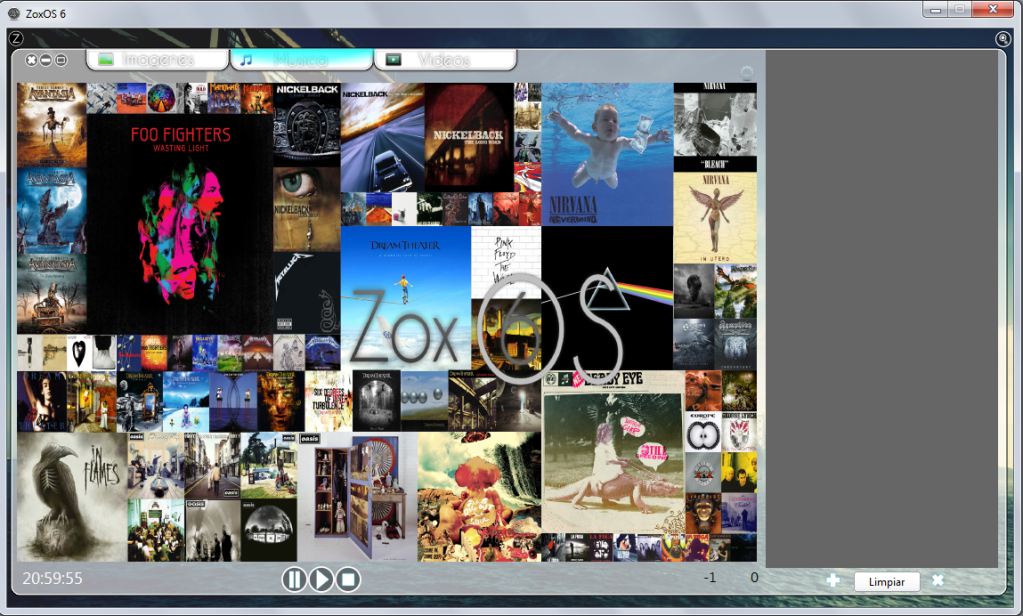Select Dream Theater Six Degrees album cover
This screenshot has width=1023, height=616.
click(x=328, y=401)
